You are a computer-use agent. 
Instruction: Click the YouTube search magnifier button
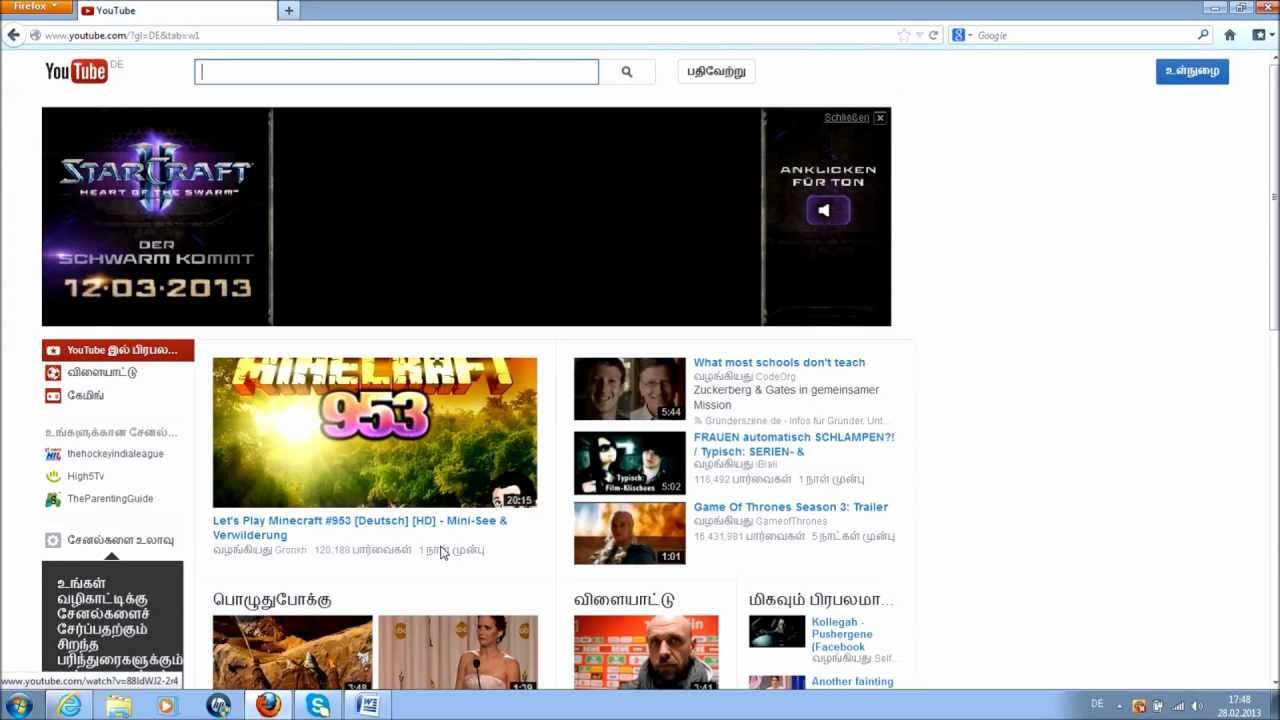click(x=627, y=72)
